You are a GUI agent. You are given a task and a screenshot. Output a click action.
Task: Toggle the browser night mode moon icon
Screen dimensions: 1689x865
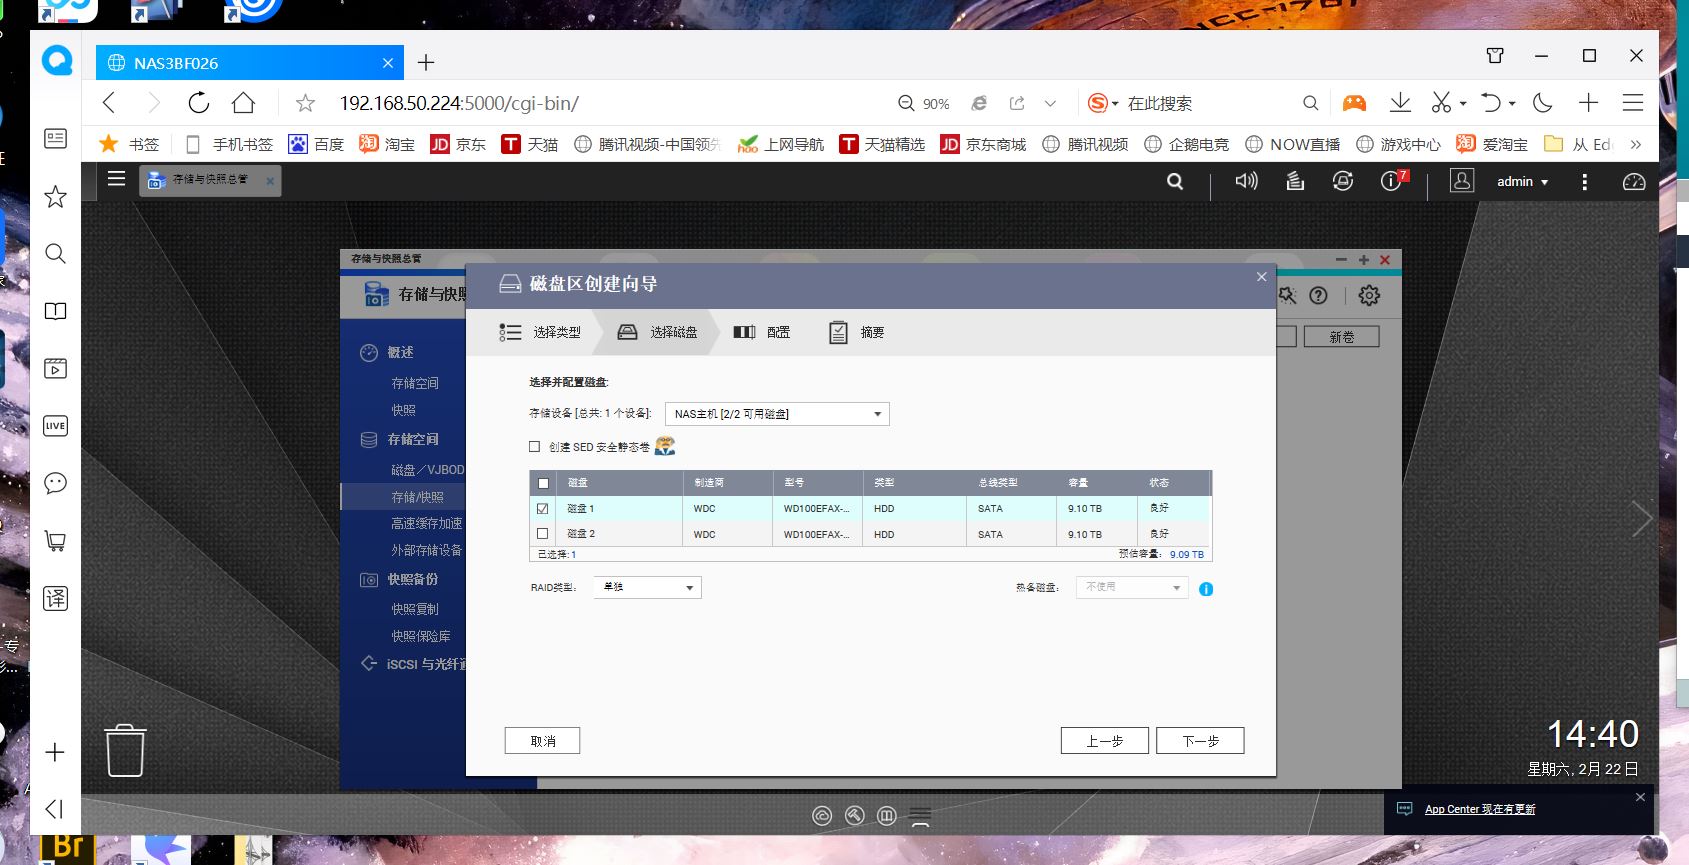[1542, 102]
